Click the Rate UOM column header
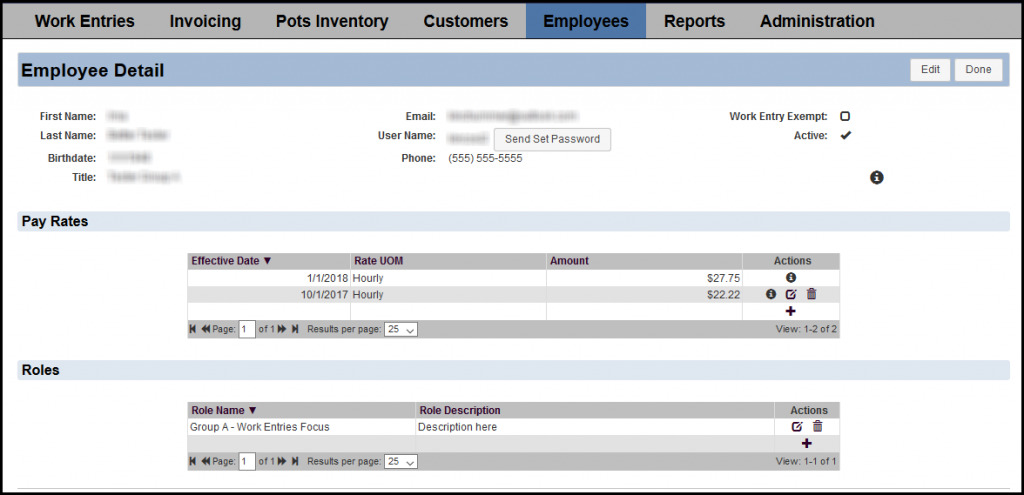 449,261
